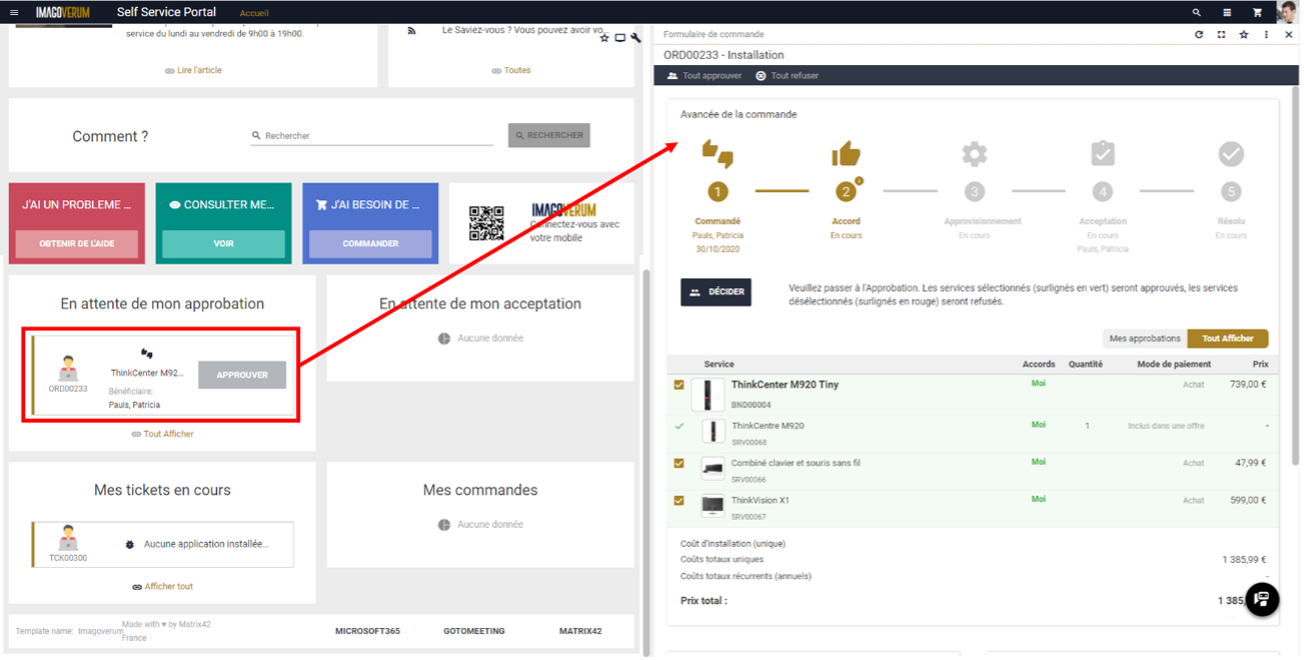Click GOTOMEETING footer link
Screen dimensions: 1304x660
[x=474, y=631]
